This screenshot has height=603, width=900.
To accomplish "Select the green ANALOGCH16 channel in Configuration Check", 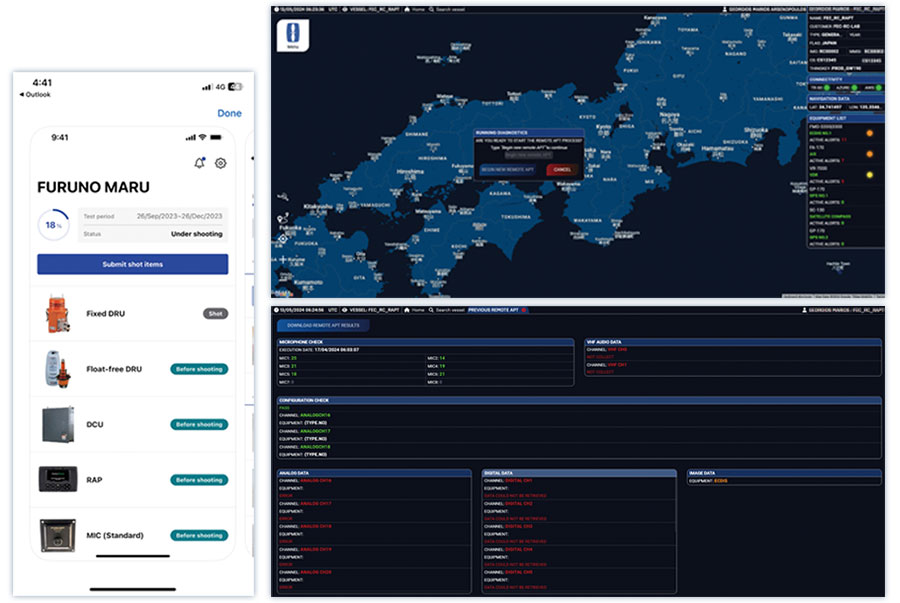I will [x=316, y=415].
